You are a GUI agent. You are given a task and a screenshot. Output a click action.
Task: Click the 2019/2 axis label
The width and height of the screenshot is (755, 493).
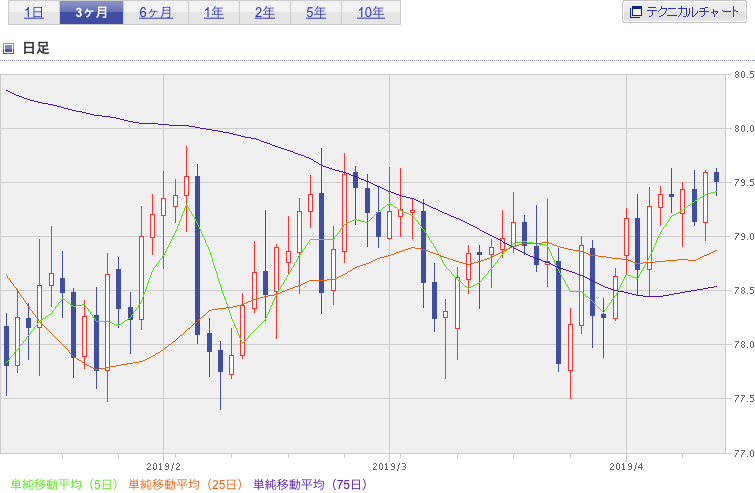(x=163, y=467)
